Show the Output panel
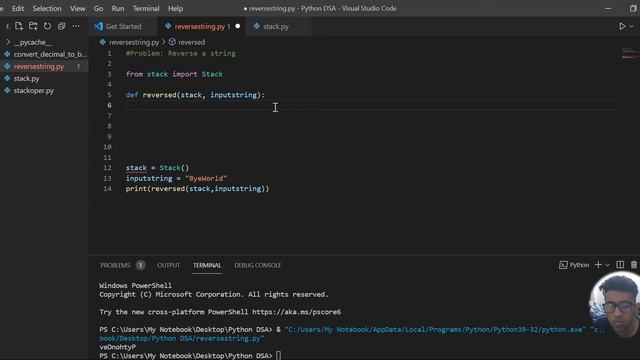This screenshot has width=640, height=360. [169, 265]
